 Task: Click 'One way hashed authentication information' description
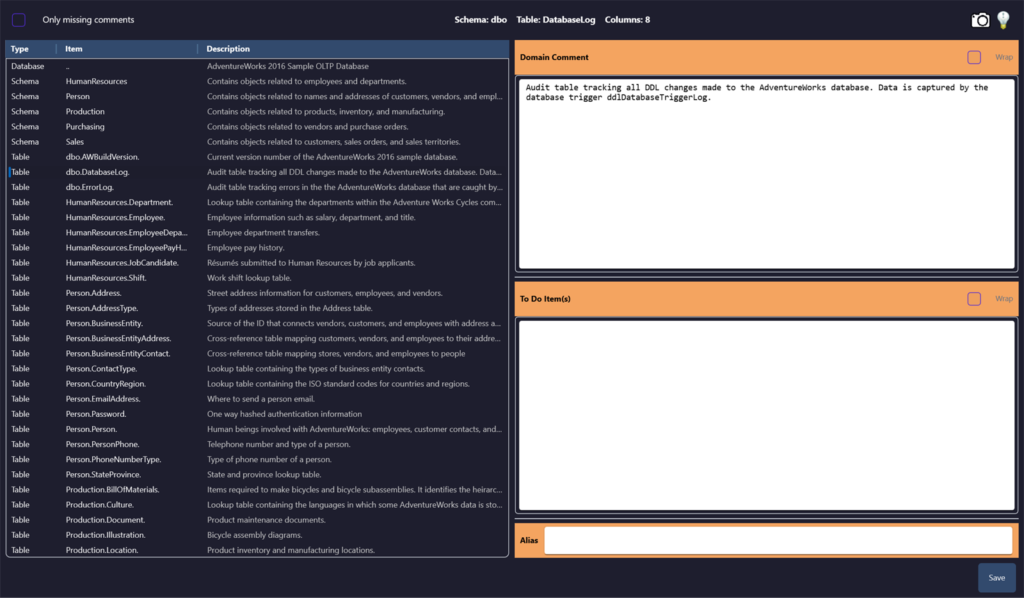(284, 414)
